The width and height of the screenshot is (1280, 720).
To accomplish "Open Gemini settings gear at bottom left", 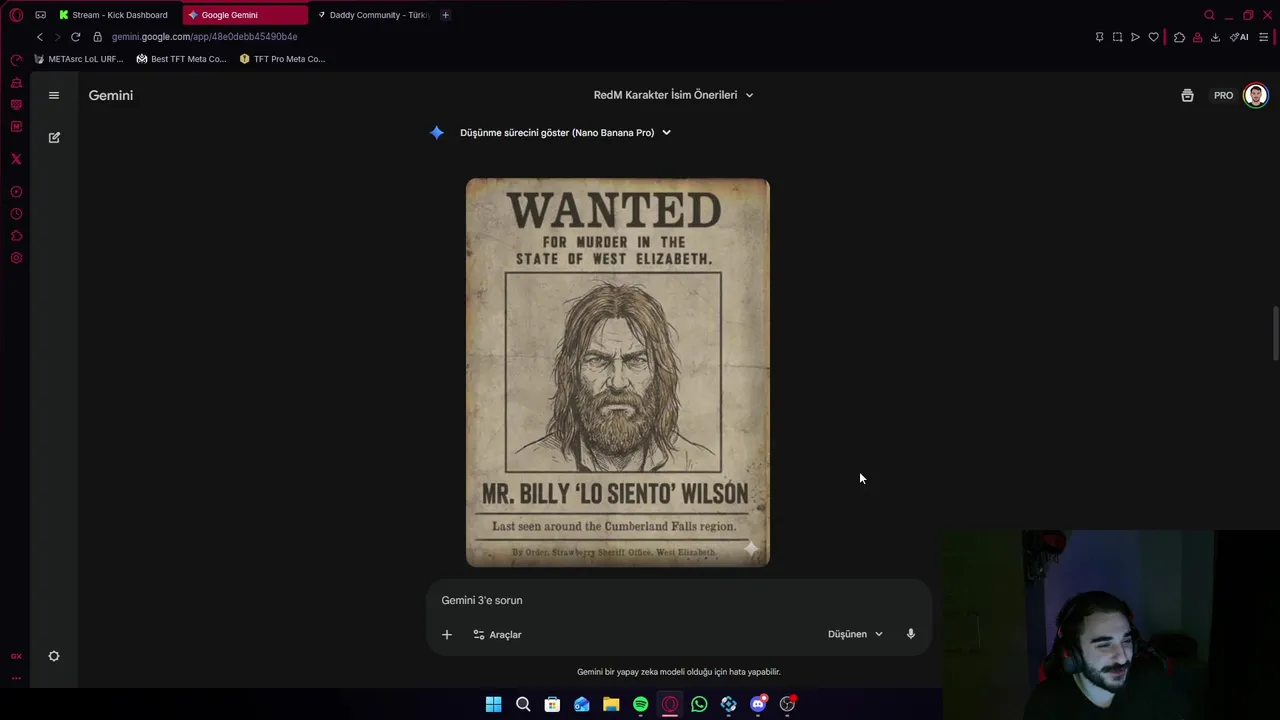I will pyautogui.click(x=54, y=656).
